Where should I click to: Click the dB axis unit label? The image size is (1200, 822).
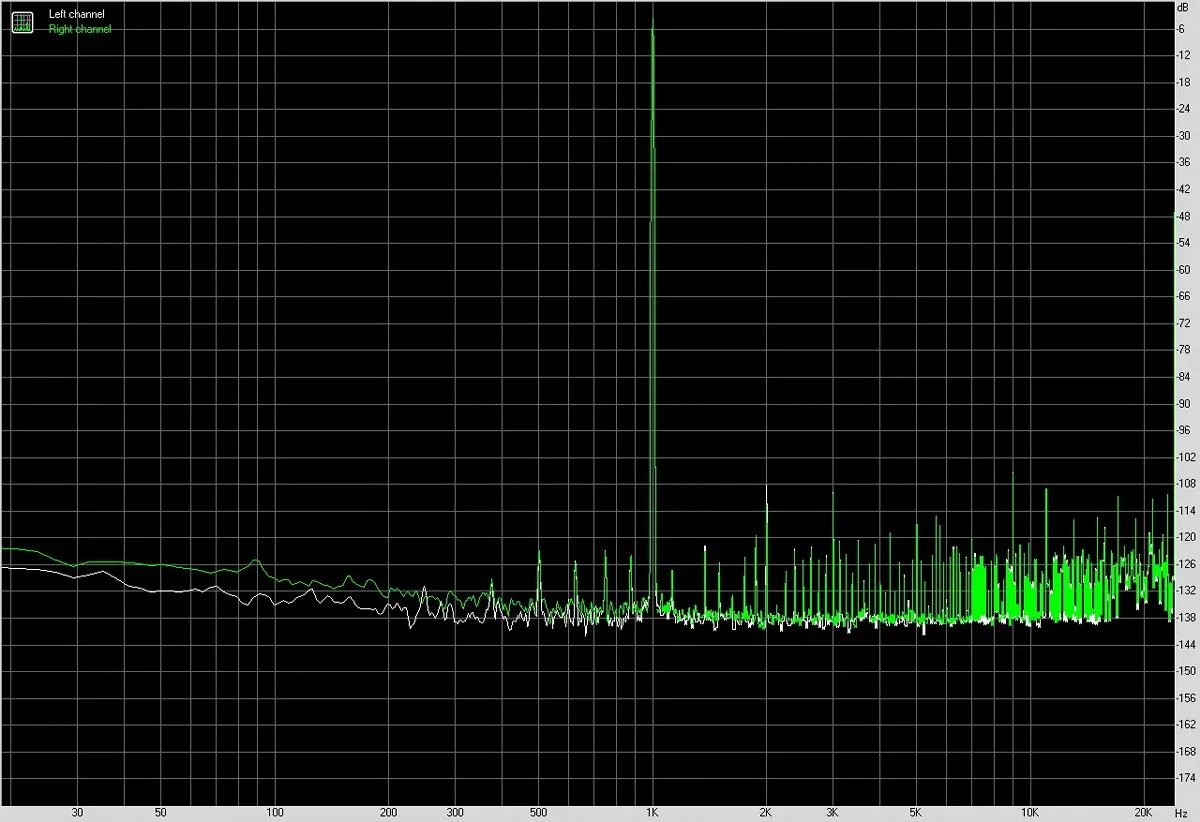coord(1183,6)
